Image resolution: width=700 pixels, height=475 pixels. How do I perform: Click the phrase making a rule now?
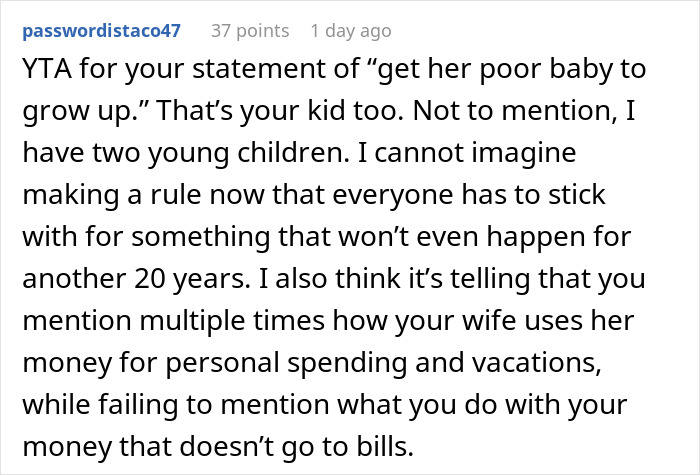tap(143, 195)
